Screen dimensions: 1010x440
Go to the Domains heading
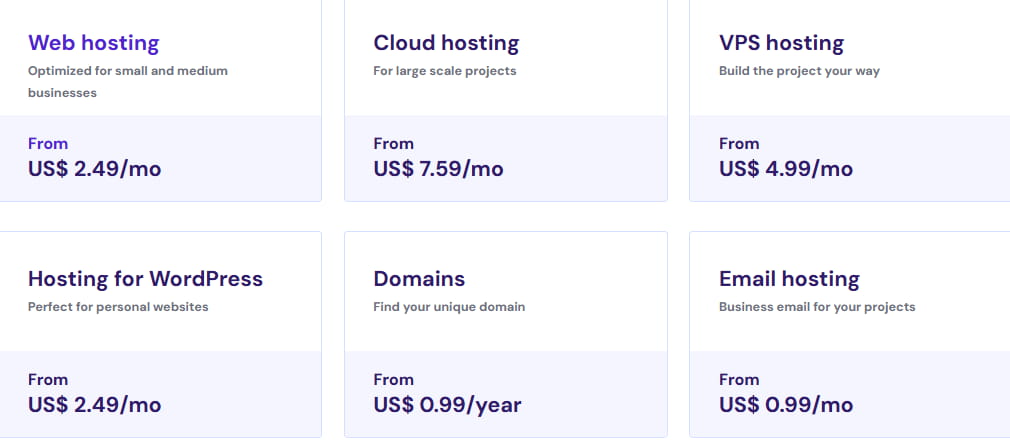tap(419, 279)
